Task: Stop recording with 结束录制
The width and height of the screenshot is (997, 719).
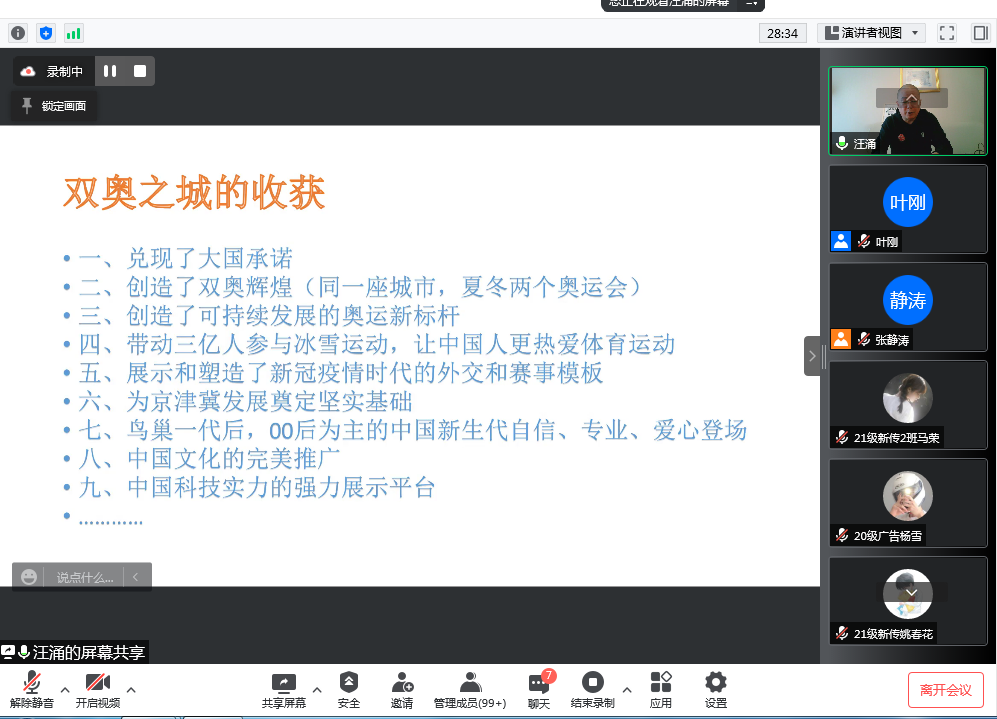Action: point(591,689)
